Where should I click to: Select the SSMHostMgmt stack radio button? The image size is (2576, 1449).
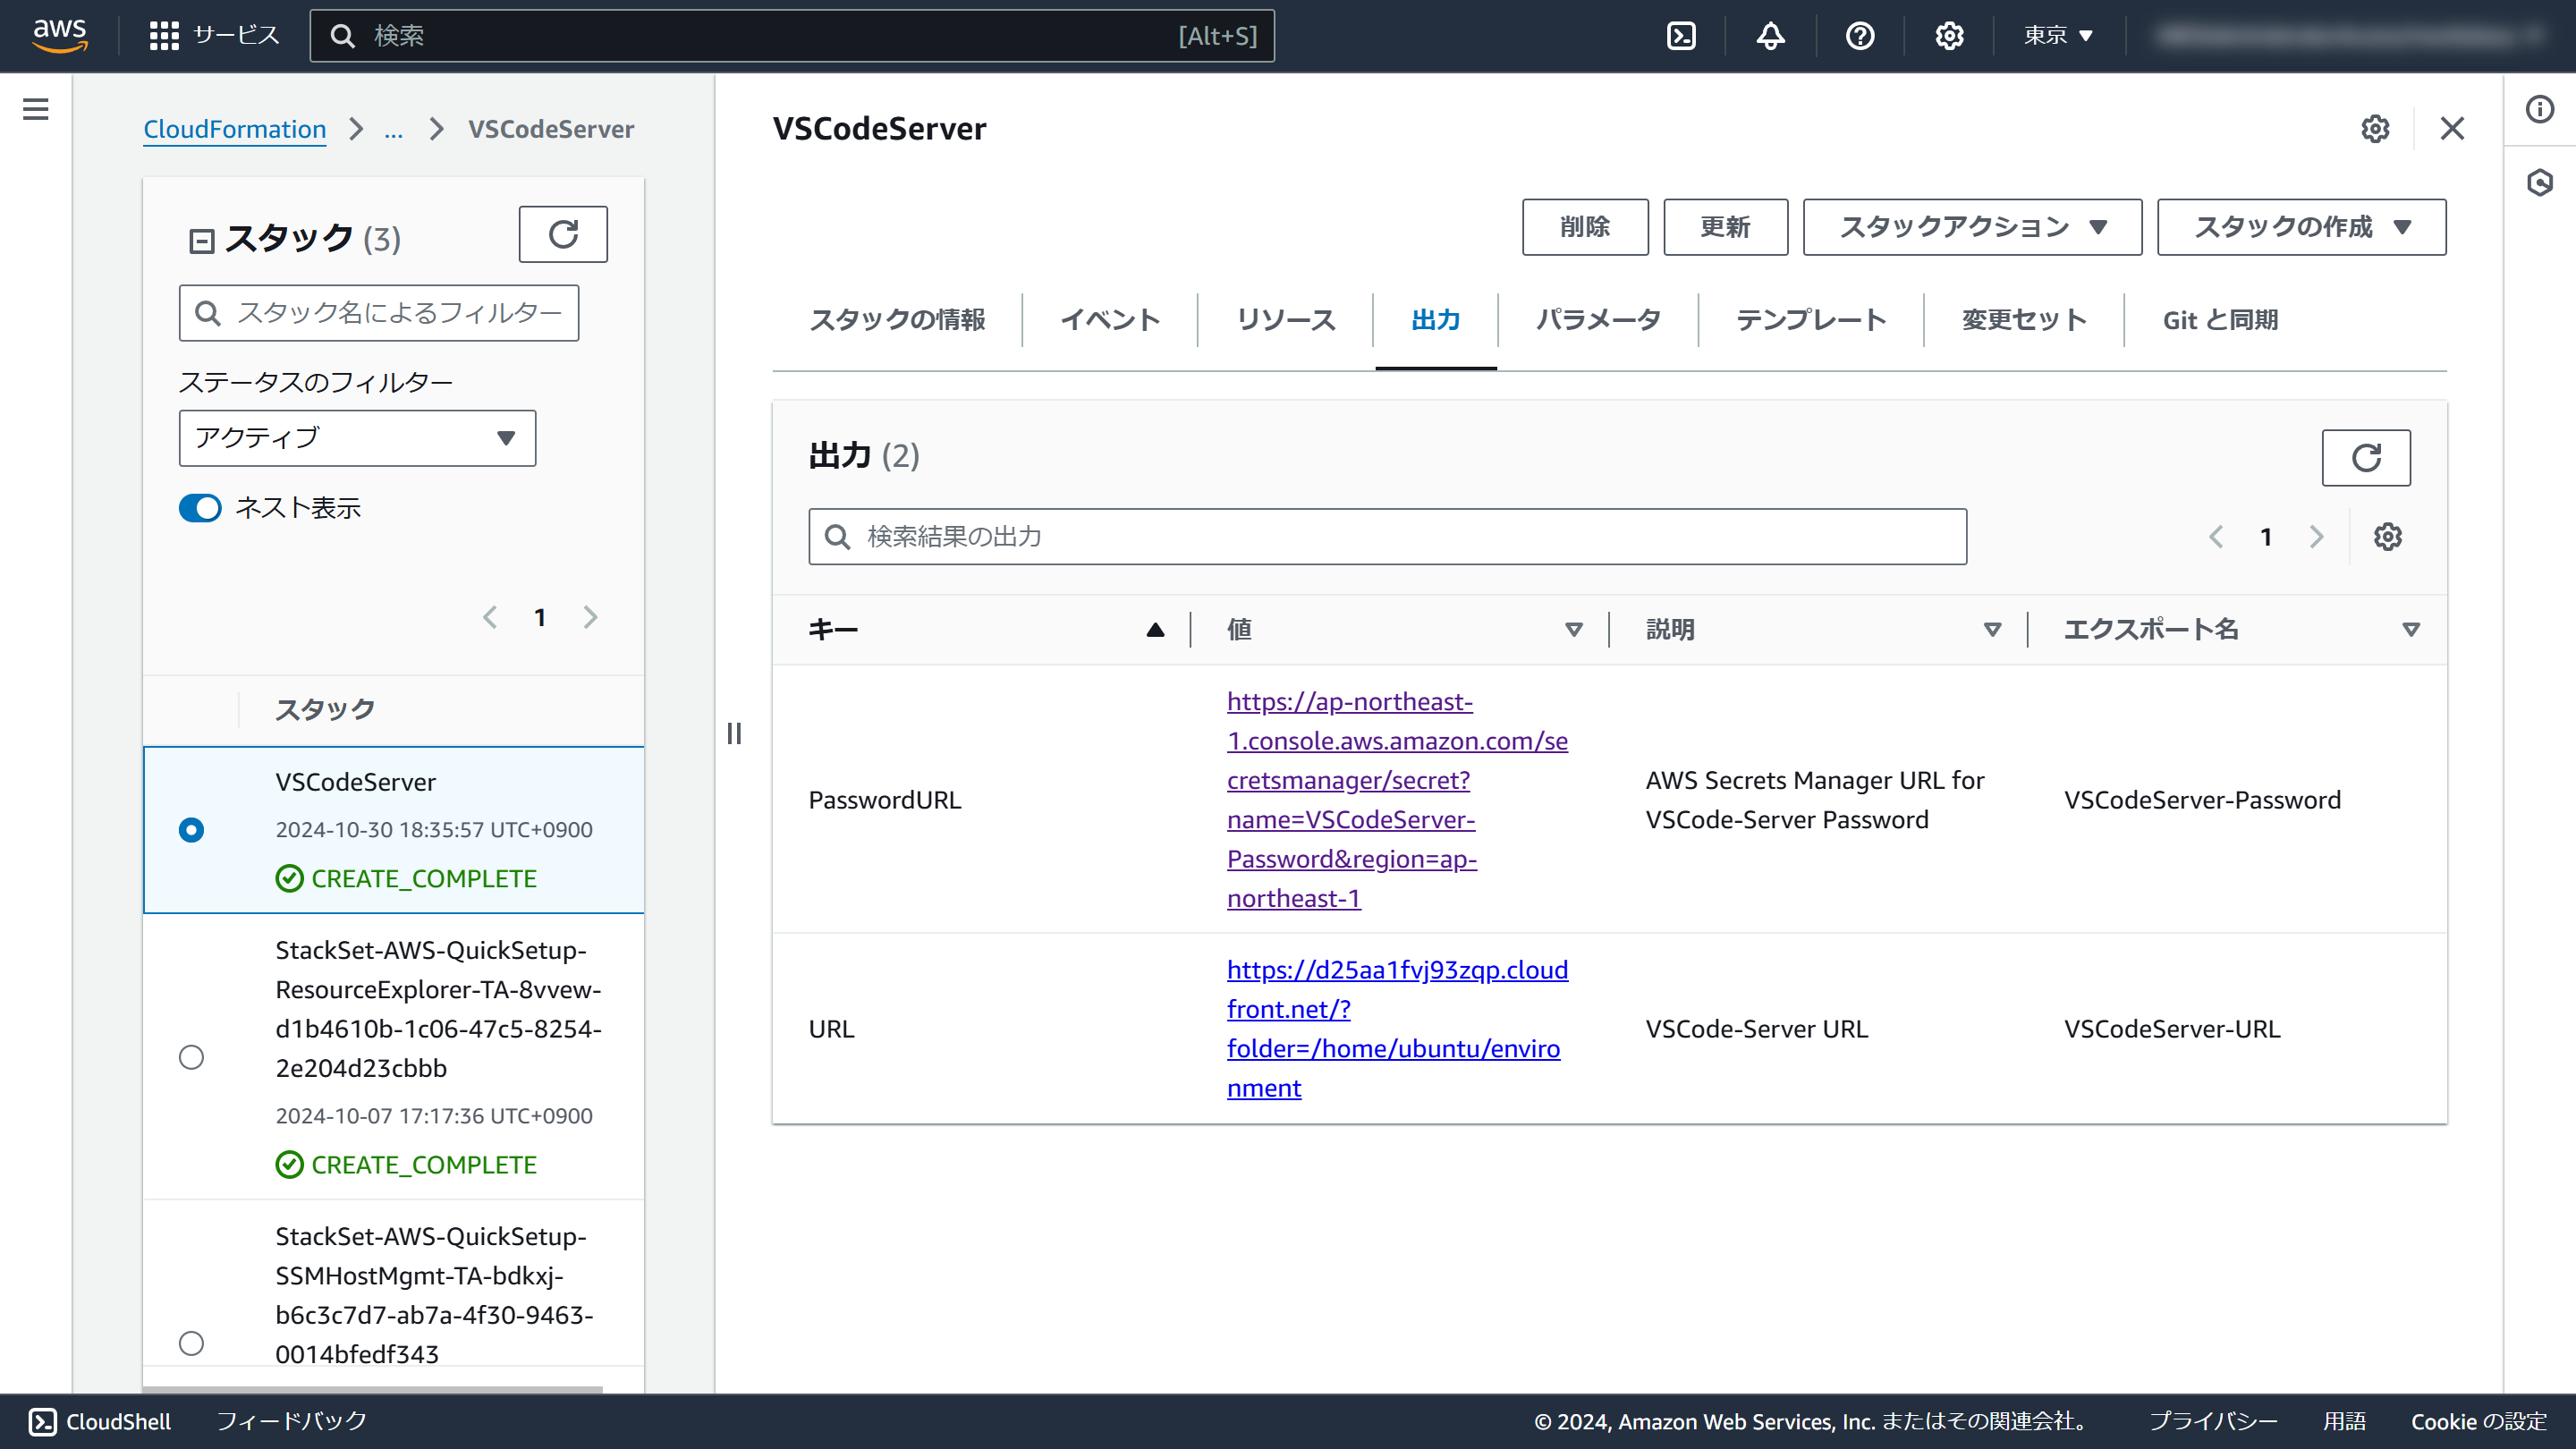tap(191, 1343)
